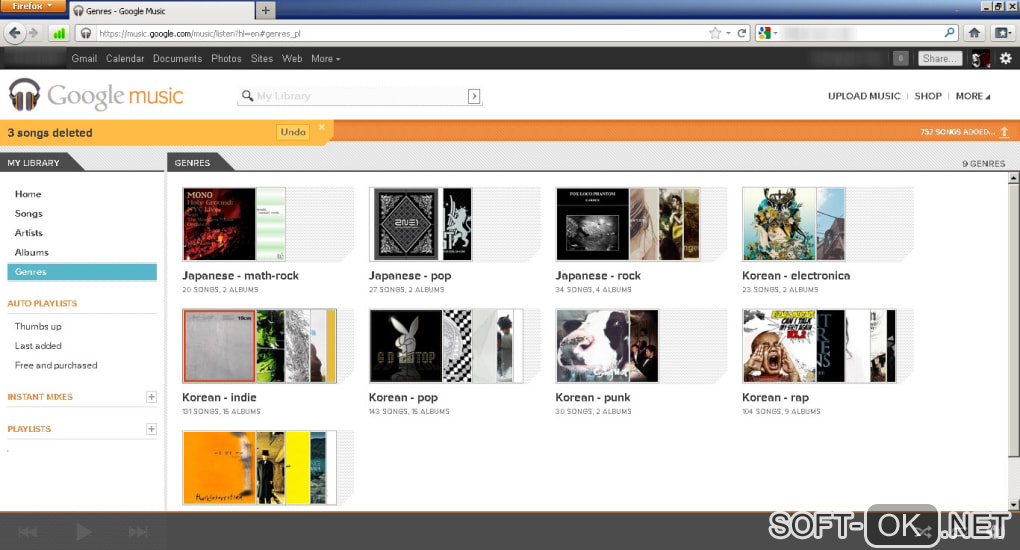
Task: Click the green signal bars toolbar icon
Action: (x=59, y=33)
